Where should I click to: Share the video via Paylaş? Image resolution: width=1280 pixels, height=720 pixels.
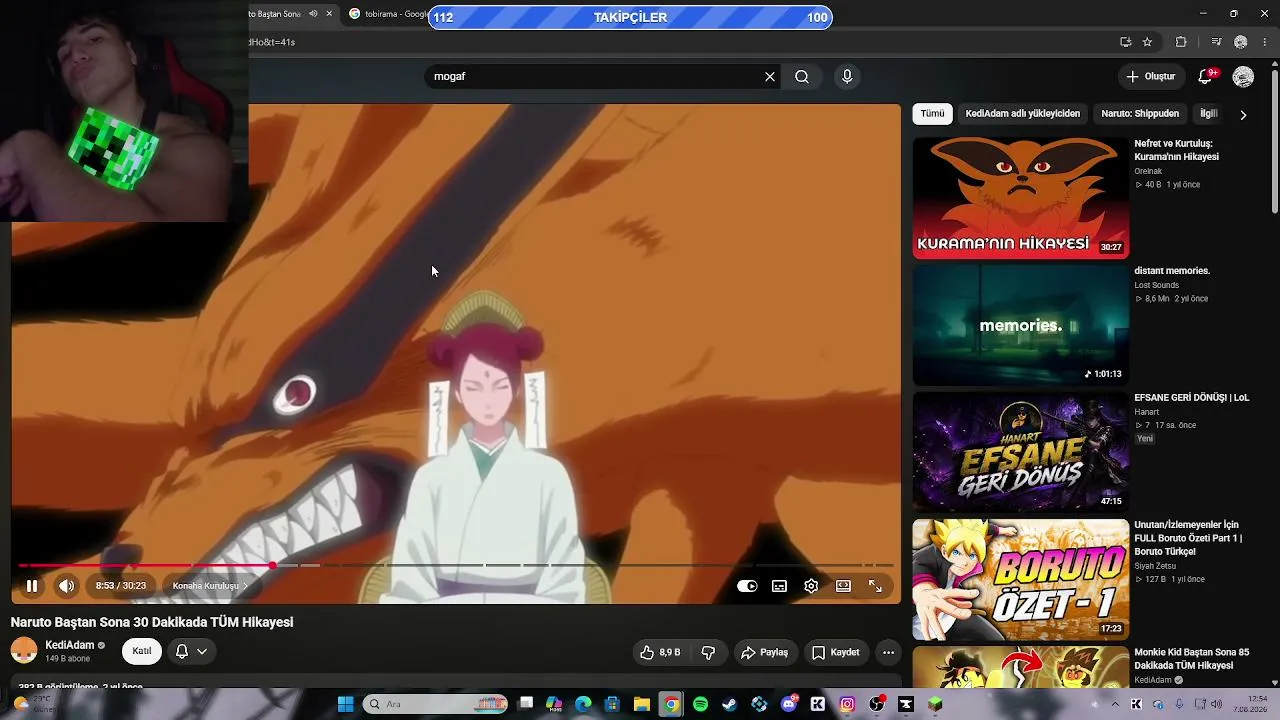coord(765,652)
